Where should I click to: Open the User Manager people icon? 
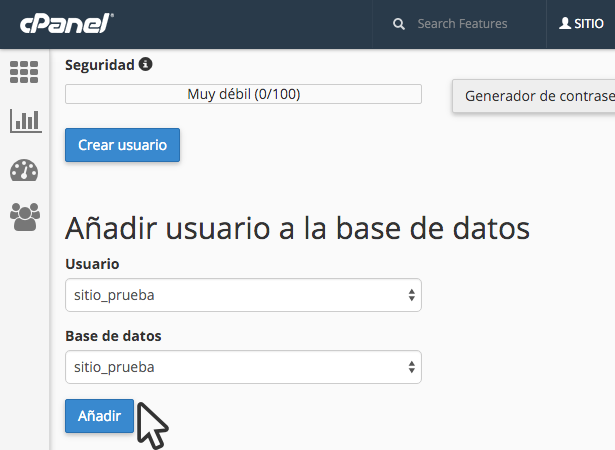[x=24, y=217]
